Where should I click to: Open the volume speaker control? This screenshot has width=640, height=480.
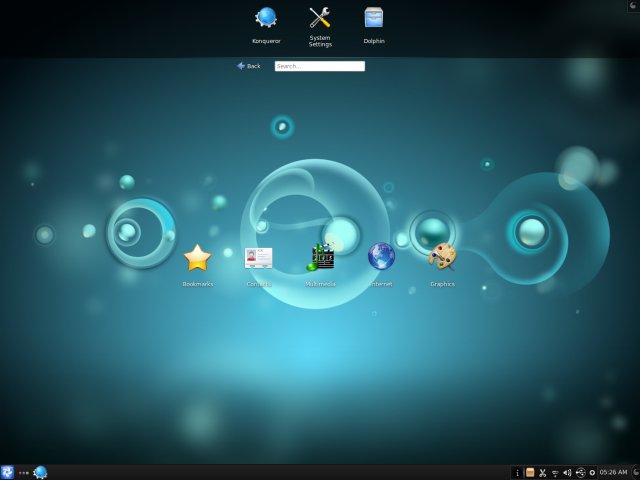click(x=567, y=472)
